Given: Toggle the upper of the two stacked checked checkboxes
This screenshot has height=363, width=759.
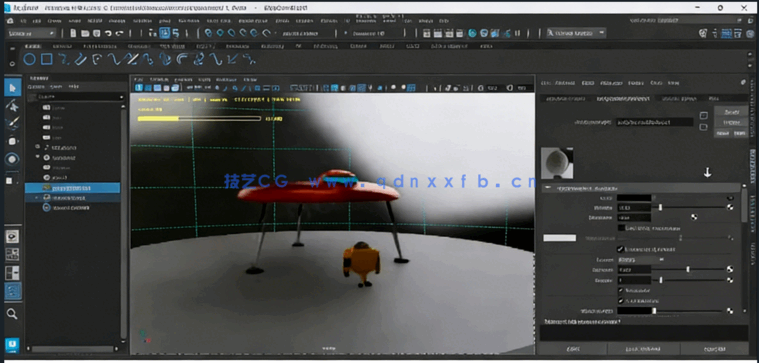Looking at the screenshot, I should click(621, 290).
